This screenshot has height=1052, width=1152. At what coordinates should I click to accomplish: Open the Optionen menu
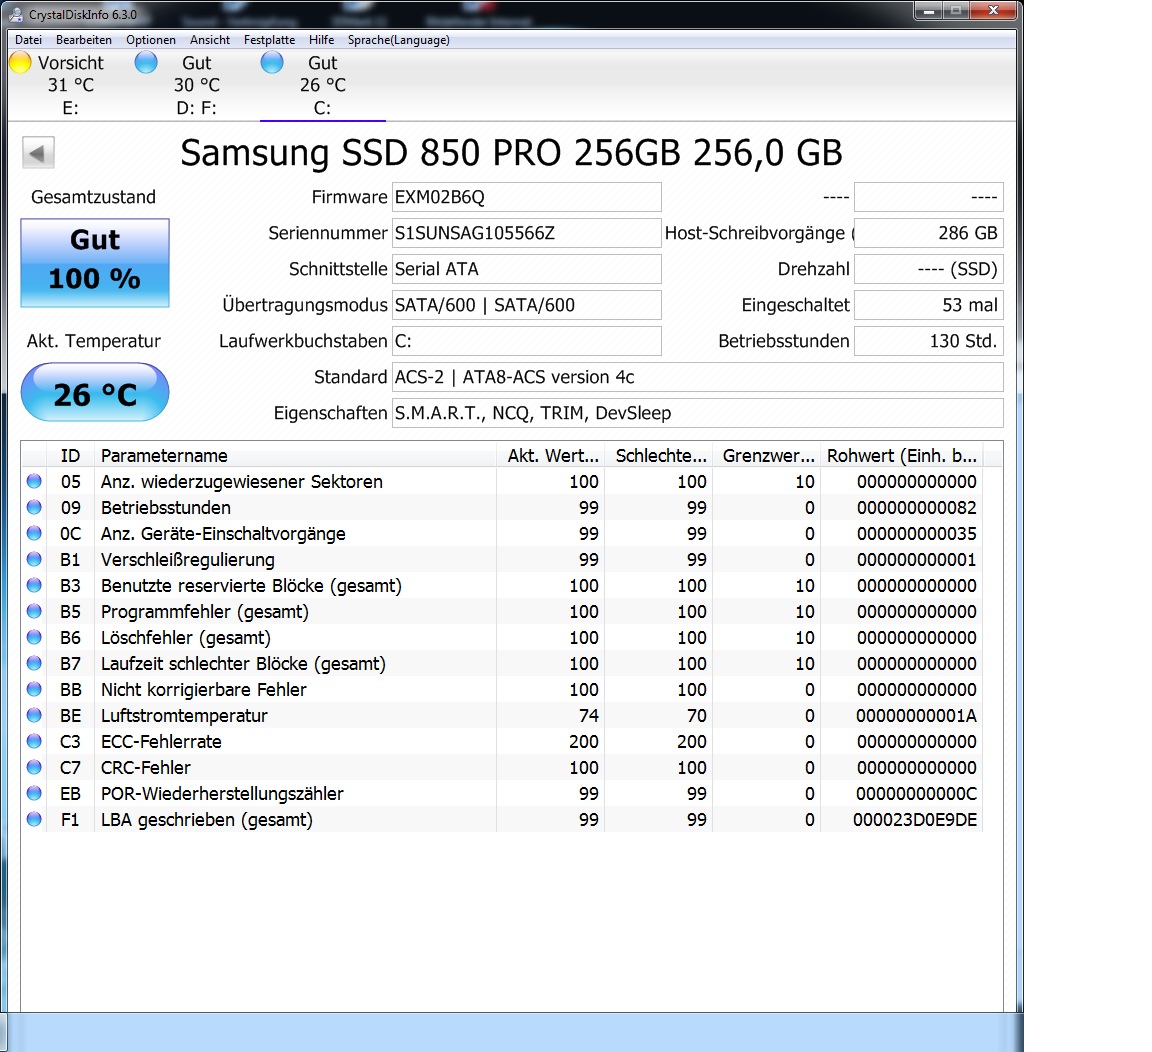(x=151, y=40)
